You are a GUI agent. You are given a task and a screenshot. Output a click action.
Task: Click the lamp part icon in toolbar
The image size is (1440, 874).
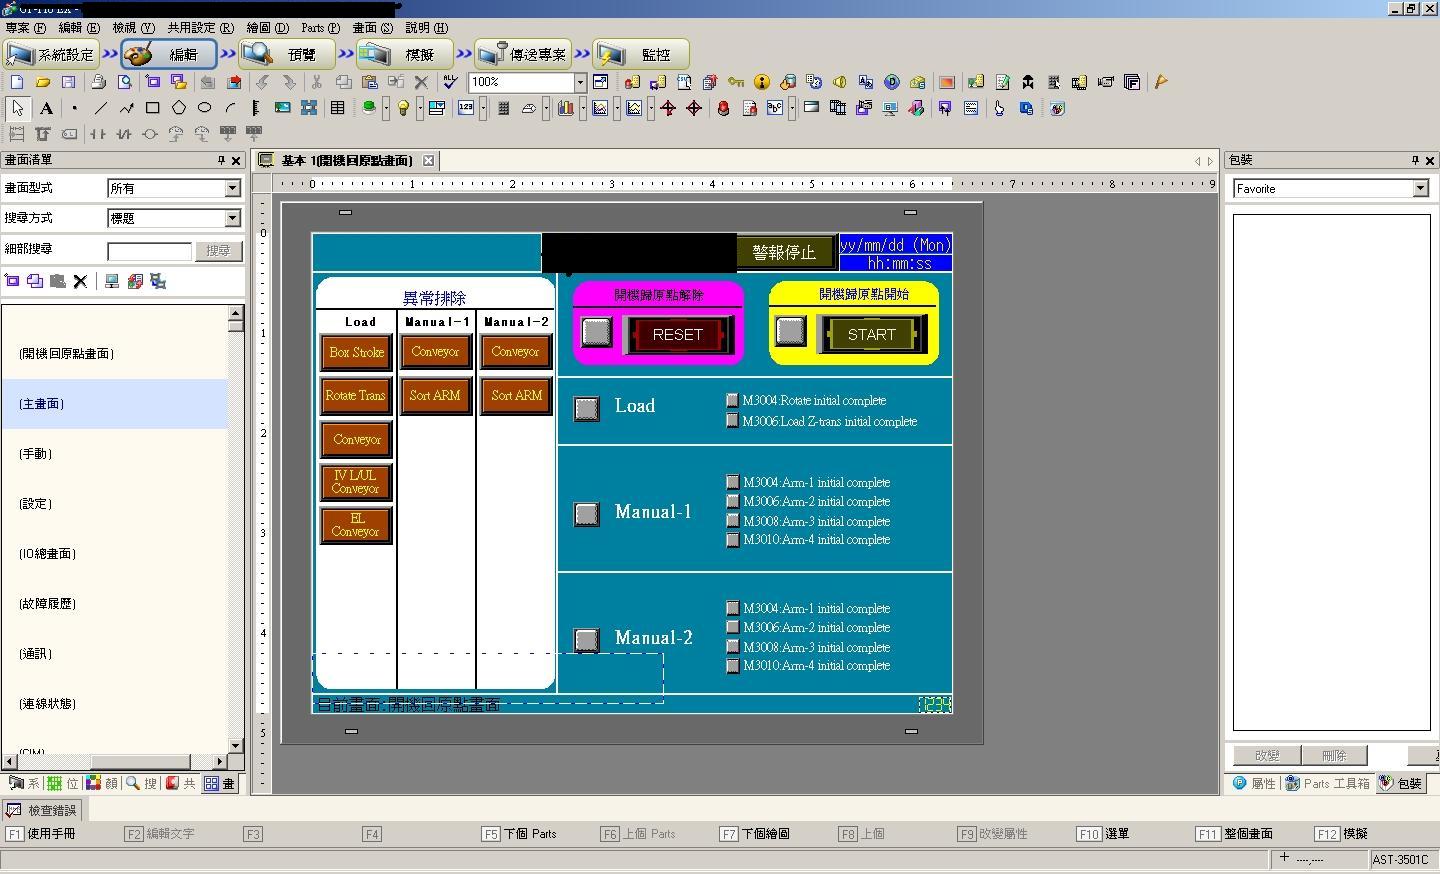click(403, 108)
